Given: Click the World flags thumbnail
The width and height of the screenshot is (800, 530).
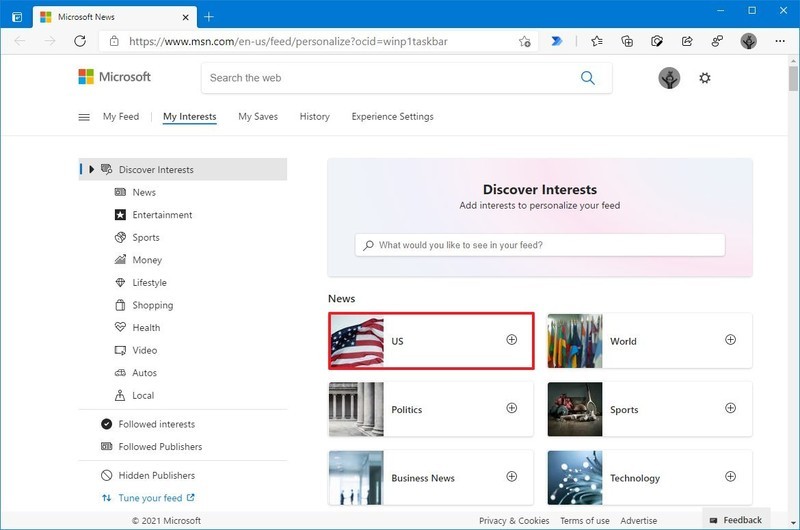Looking at the screenshot, I should [575, 341].
